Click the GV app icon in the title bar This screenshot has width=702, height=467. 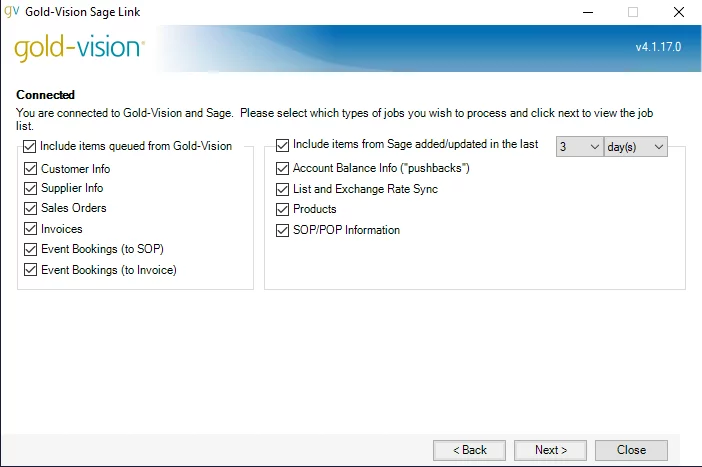[12, 11]
